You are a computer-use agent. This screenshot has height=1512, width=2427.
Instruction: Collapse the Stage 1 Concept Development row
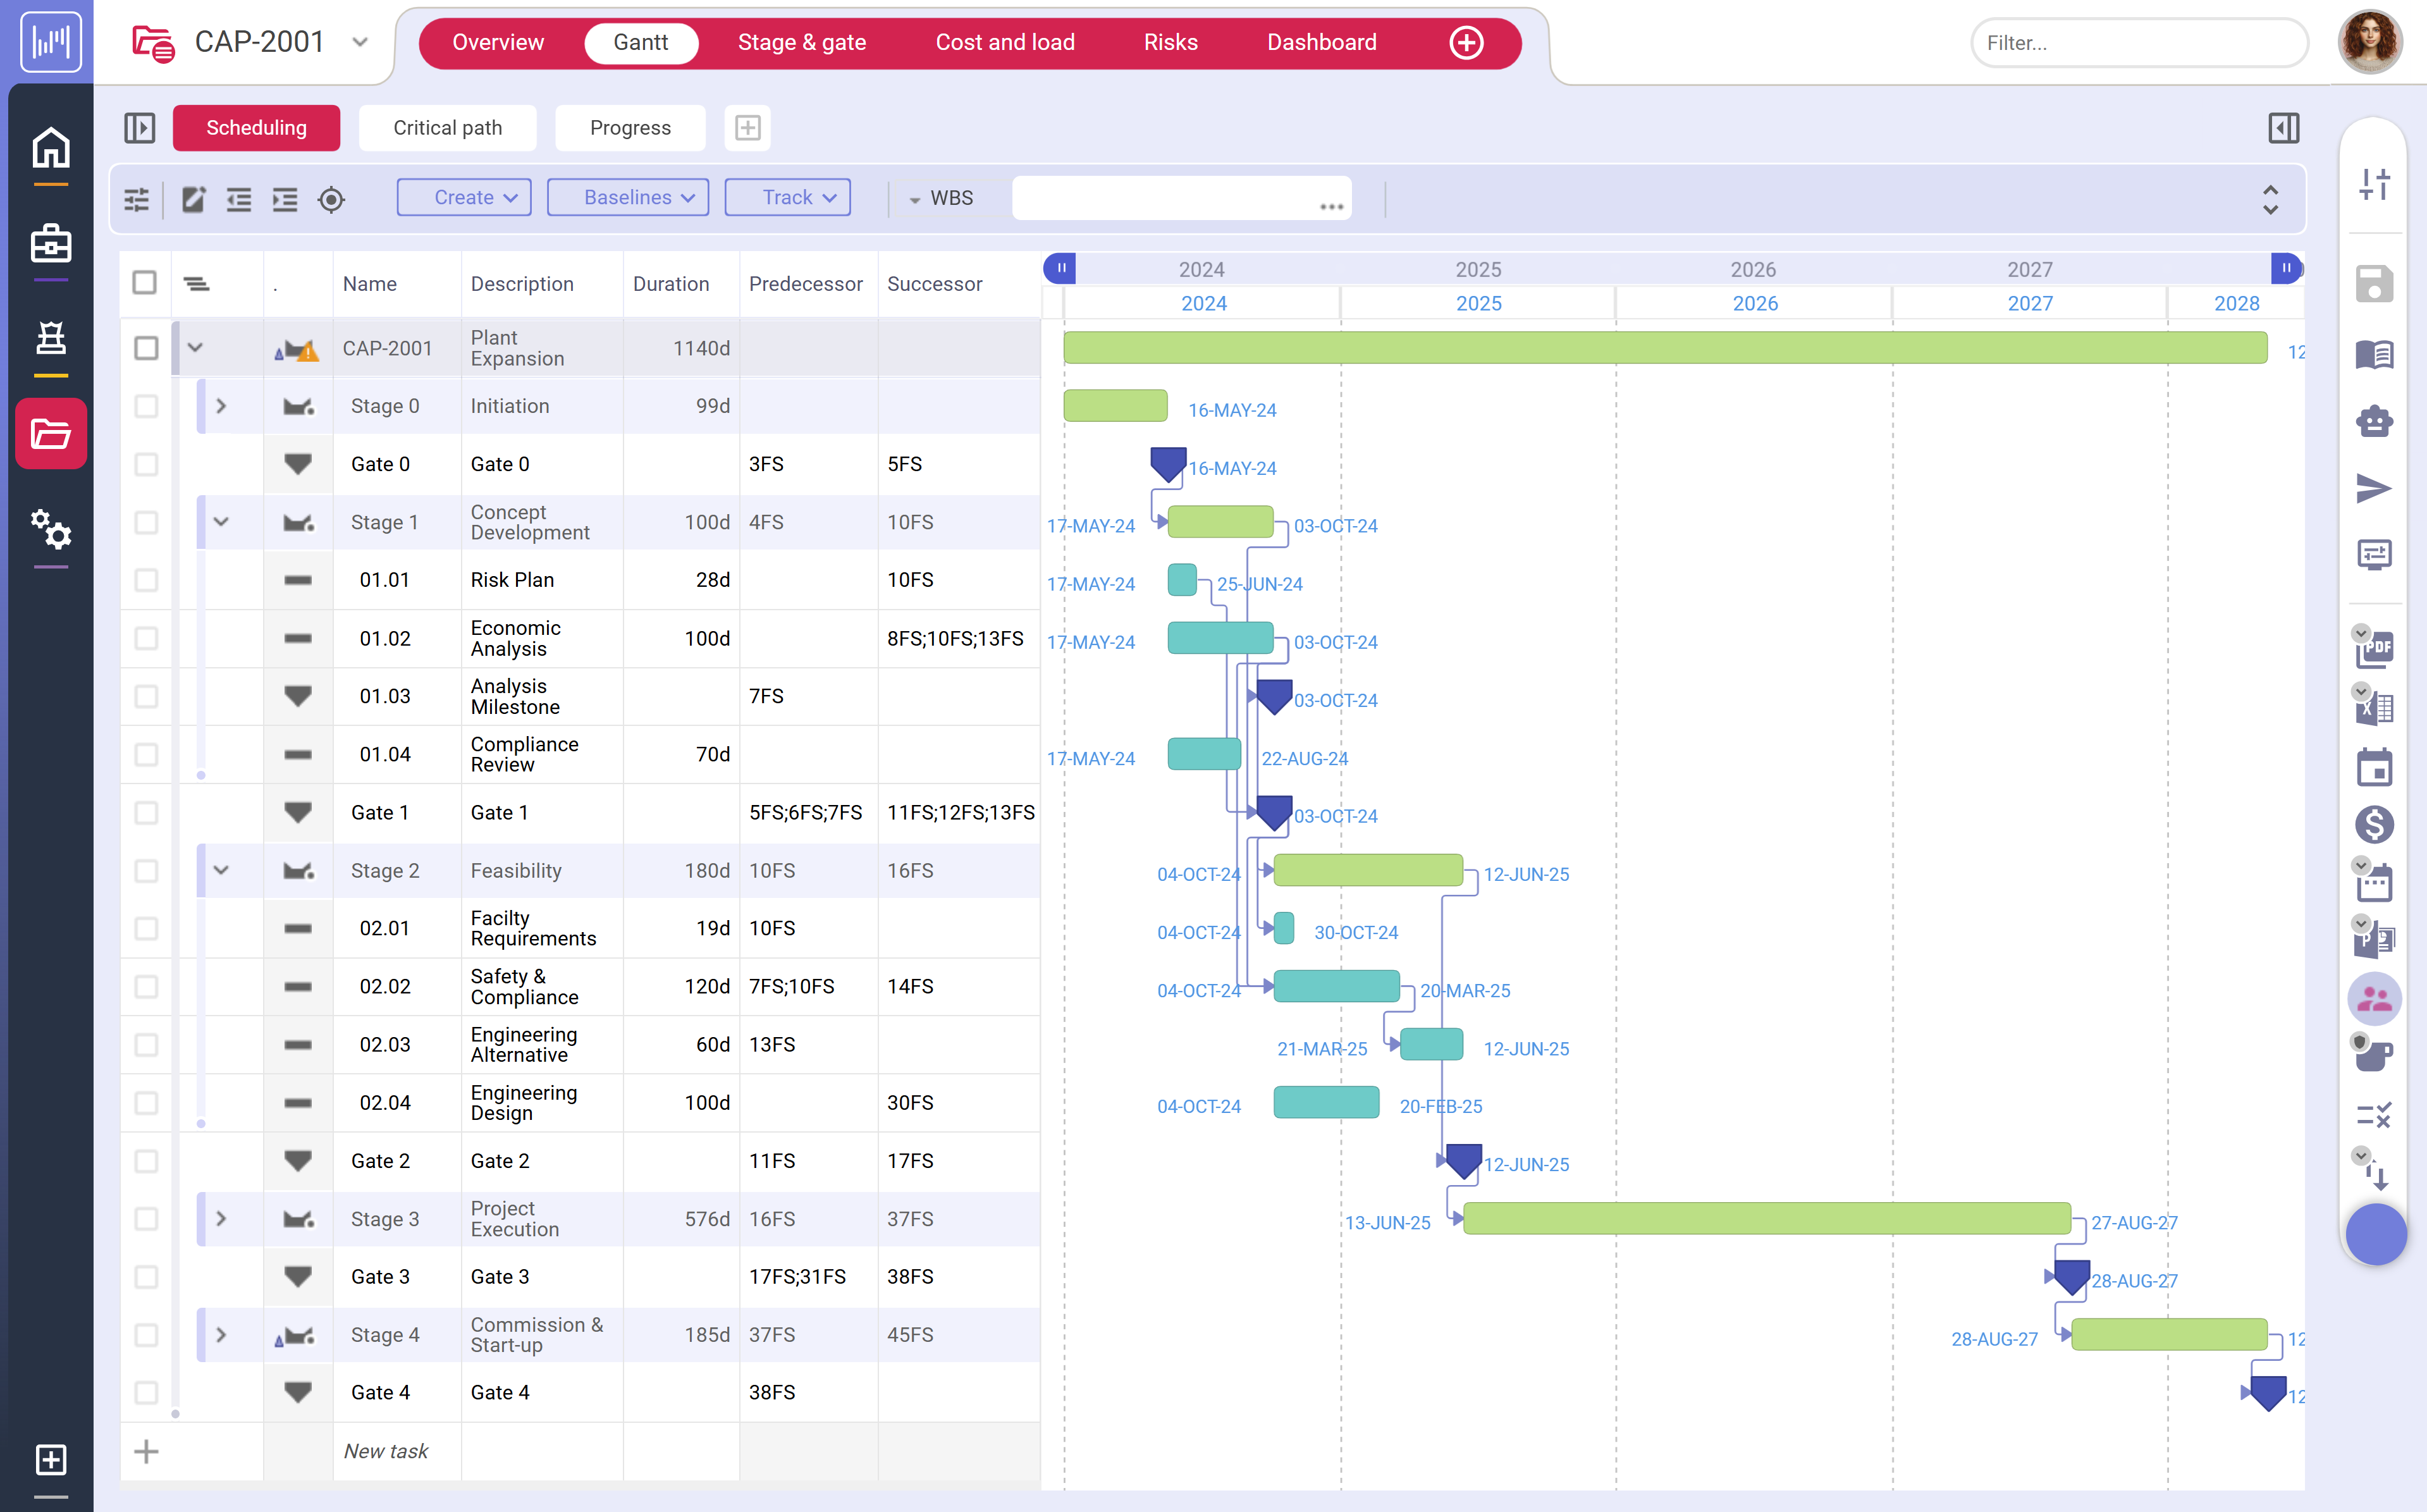(x=222, y=521)
